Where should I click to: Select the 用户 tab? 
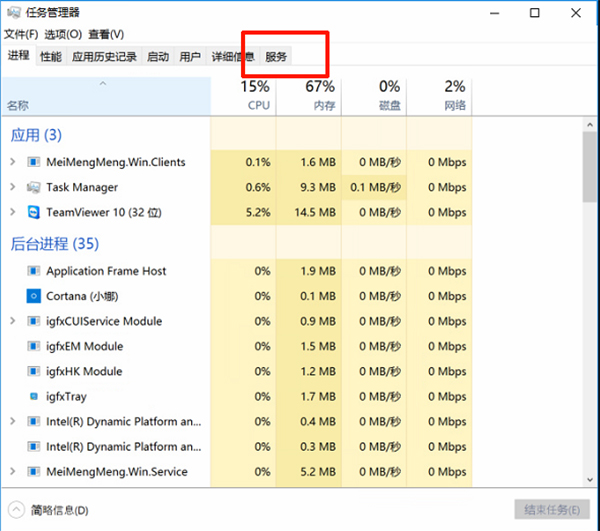pyautogui.click(x=190, y=57)
